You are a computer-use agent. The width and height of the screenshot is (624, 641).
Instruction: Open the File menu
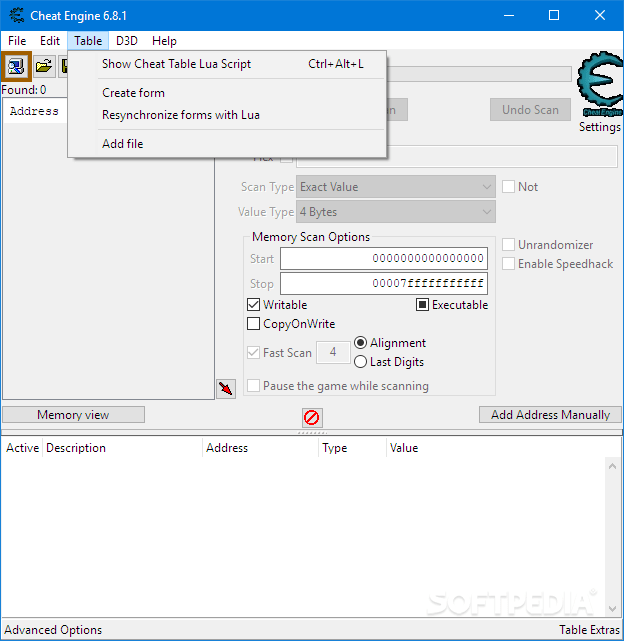pyautogui.click(x=17, y=41)
